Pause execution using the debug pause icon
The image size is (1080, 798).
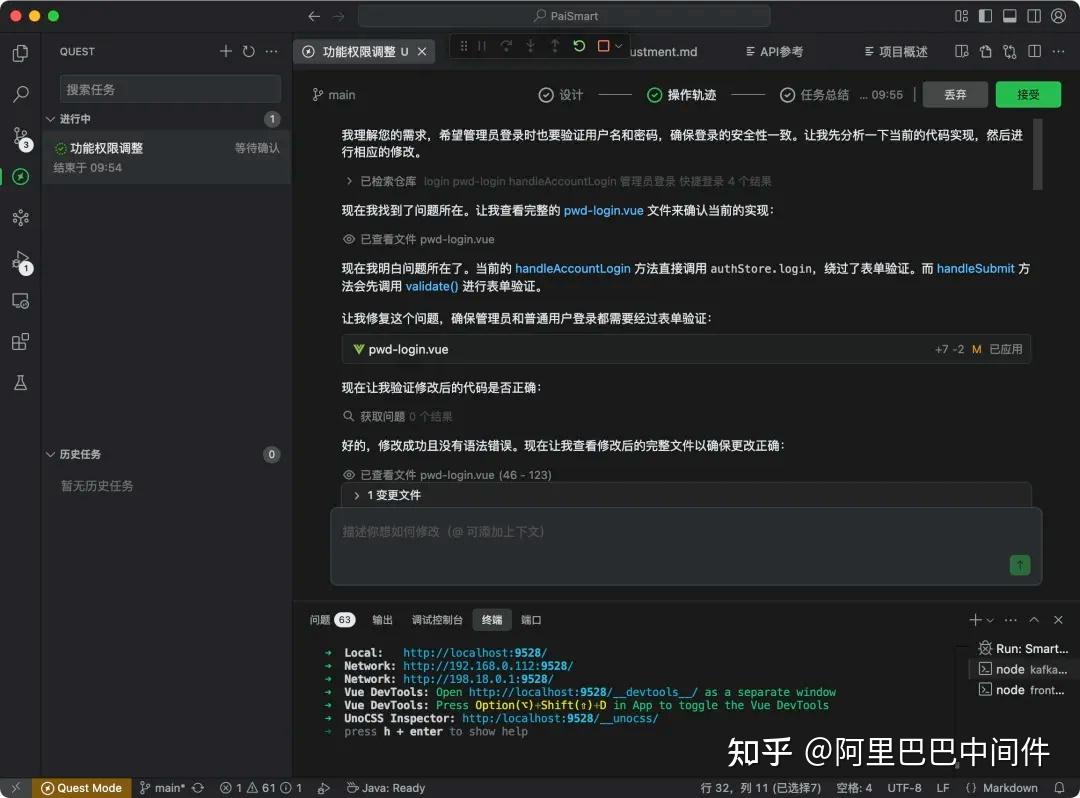[x=482, y=47]
